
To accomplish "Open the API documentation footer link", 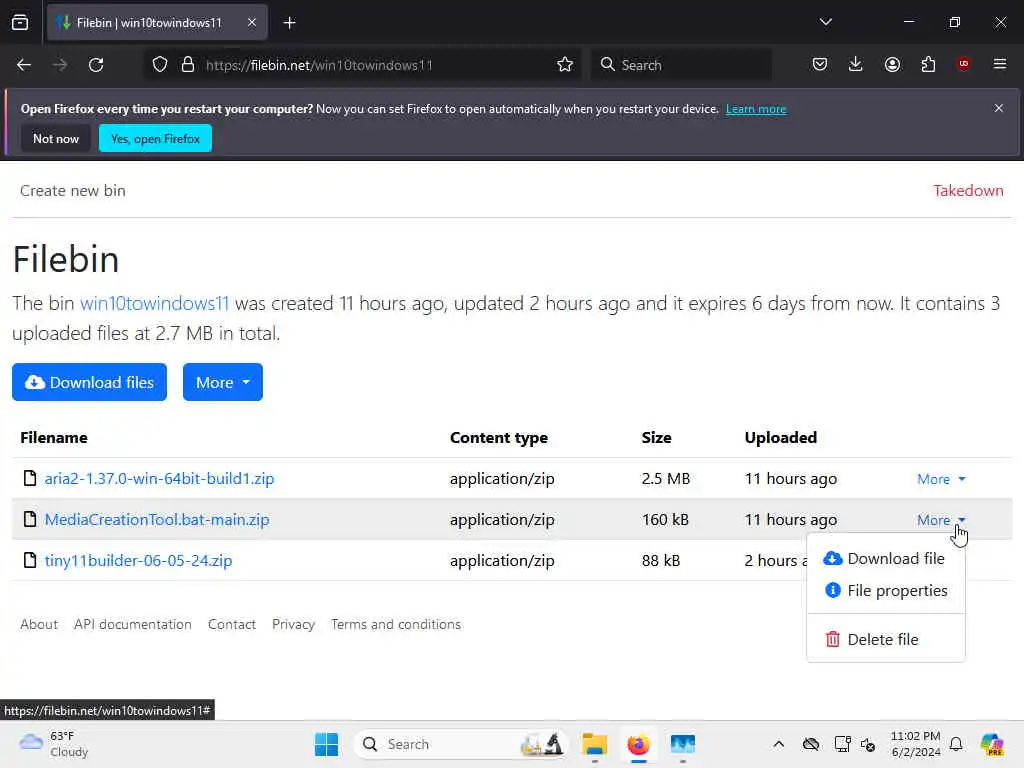I will 133,624.
